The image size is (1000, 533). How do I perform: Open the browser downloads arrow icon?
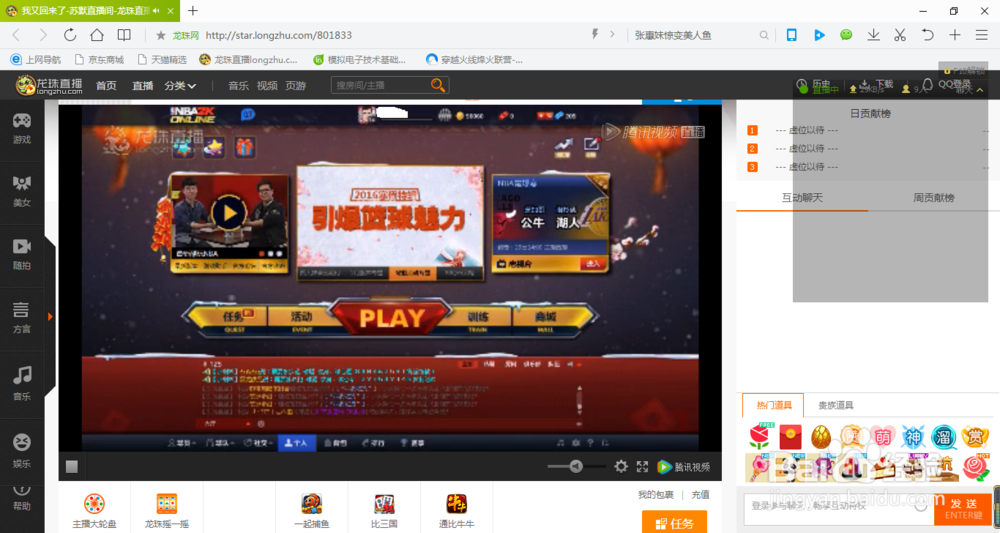coord(873,35)
